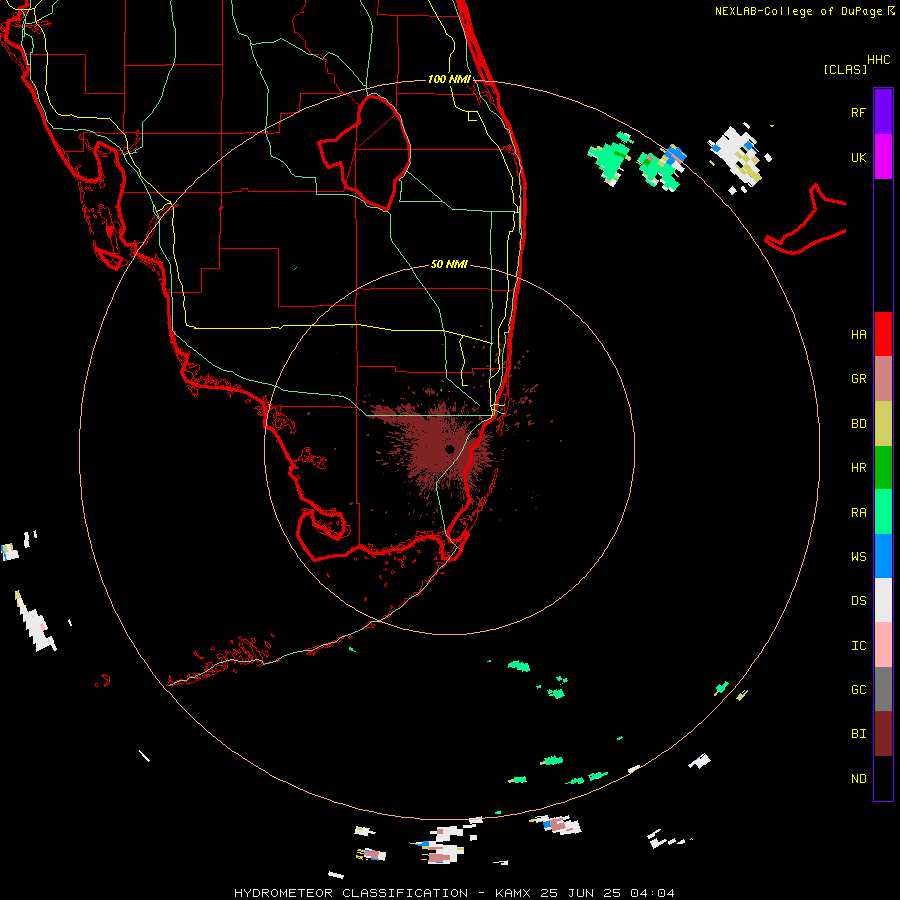Click the GR legend label
Image resolution: width=900 pixels, height=900 pixels.
tap(858, 379)
